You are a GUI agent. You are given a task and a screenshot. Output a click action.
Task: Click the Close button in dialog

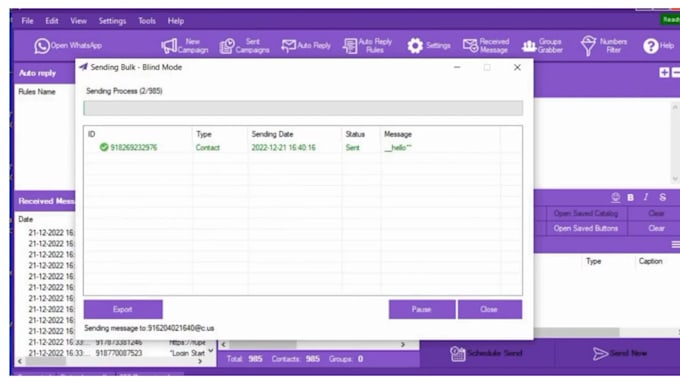(x=490, y=309)
